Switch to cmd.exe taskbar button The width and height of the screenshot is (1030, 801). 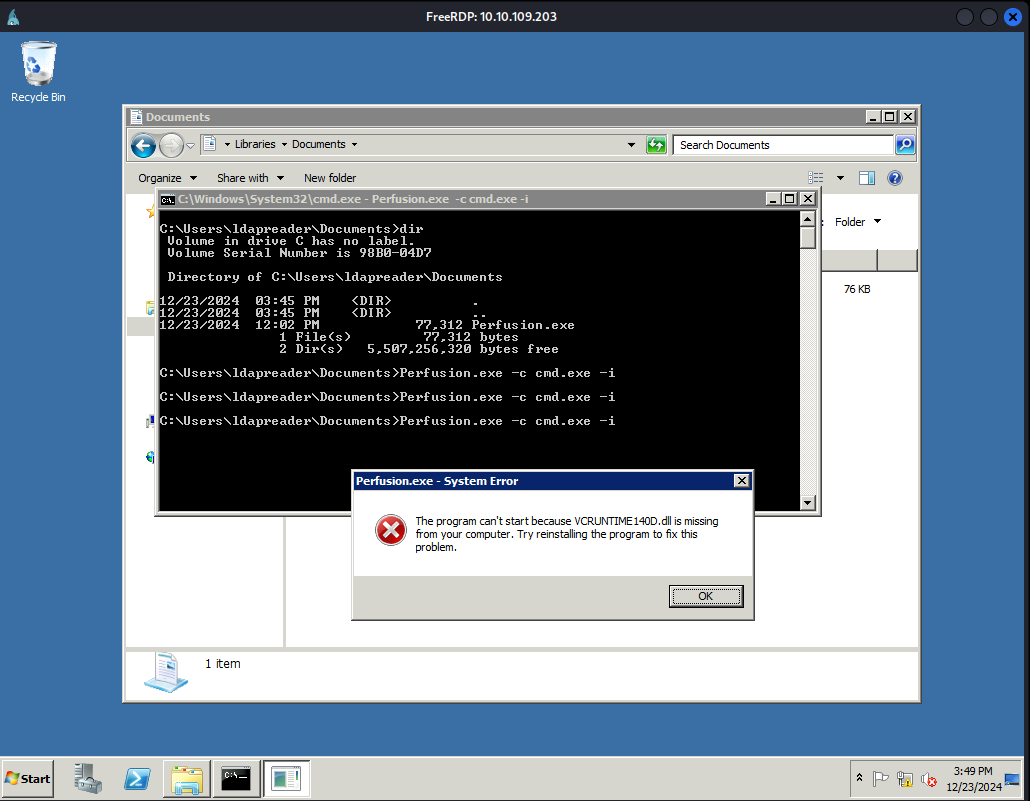tap(237, 778)
